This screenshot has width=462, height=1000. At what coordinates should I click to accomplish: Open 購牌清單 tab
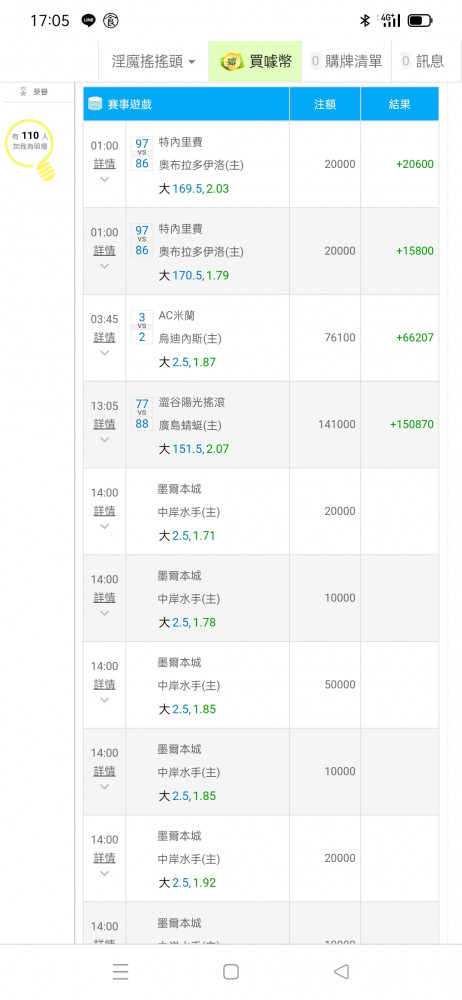tap(346, 61)
